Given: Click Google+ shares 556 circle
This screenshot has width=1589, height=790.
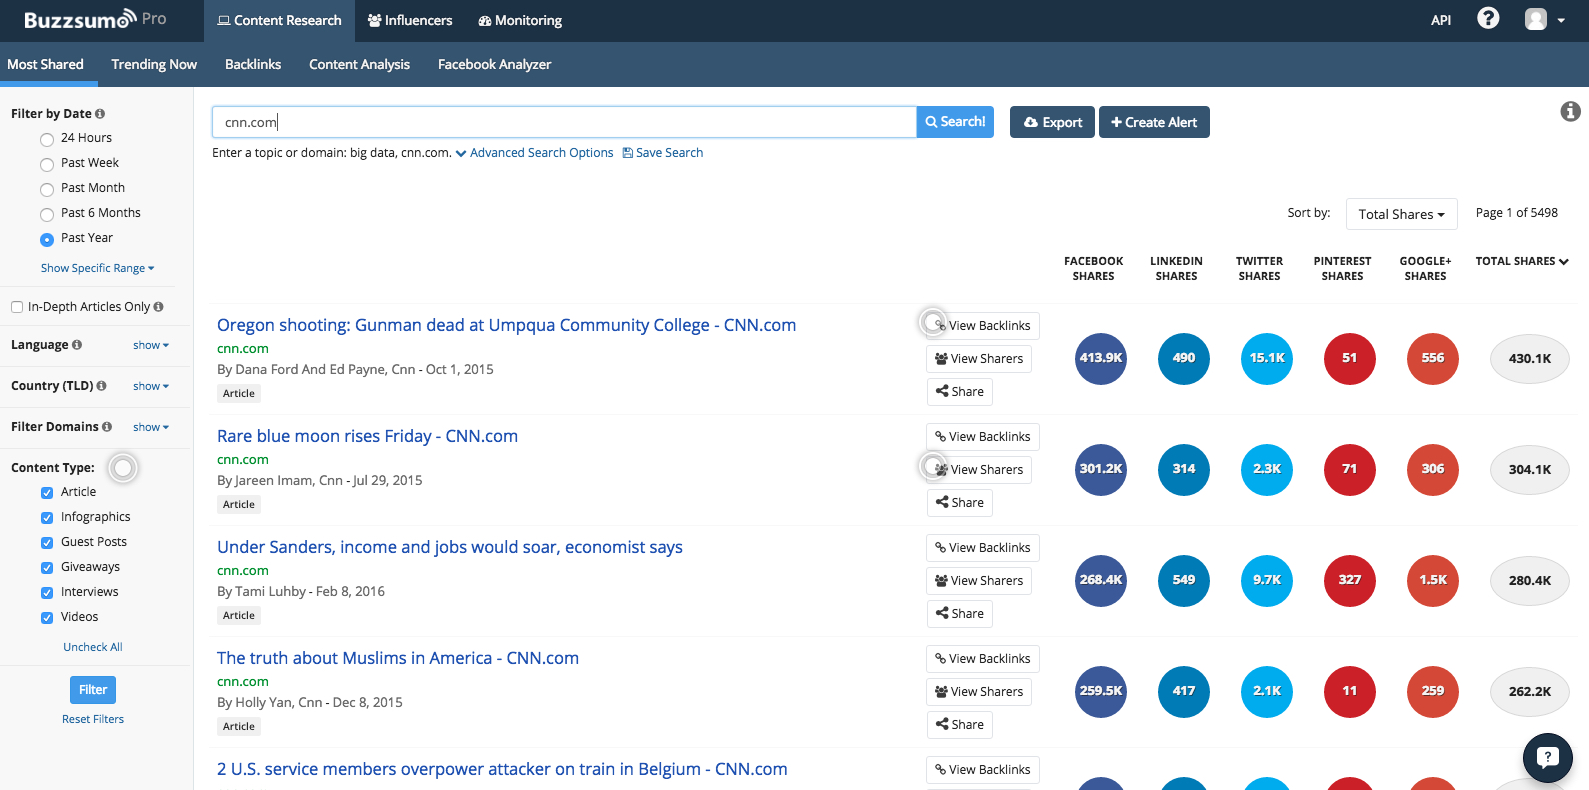Looking at the screenshot, I should 1433,358.
